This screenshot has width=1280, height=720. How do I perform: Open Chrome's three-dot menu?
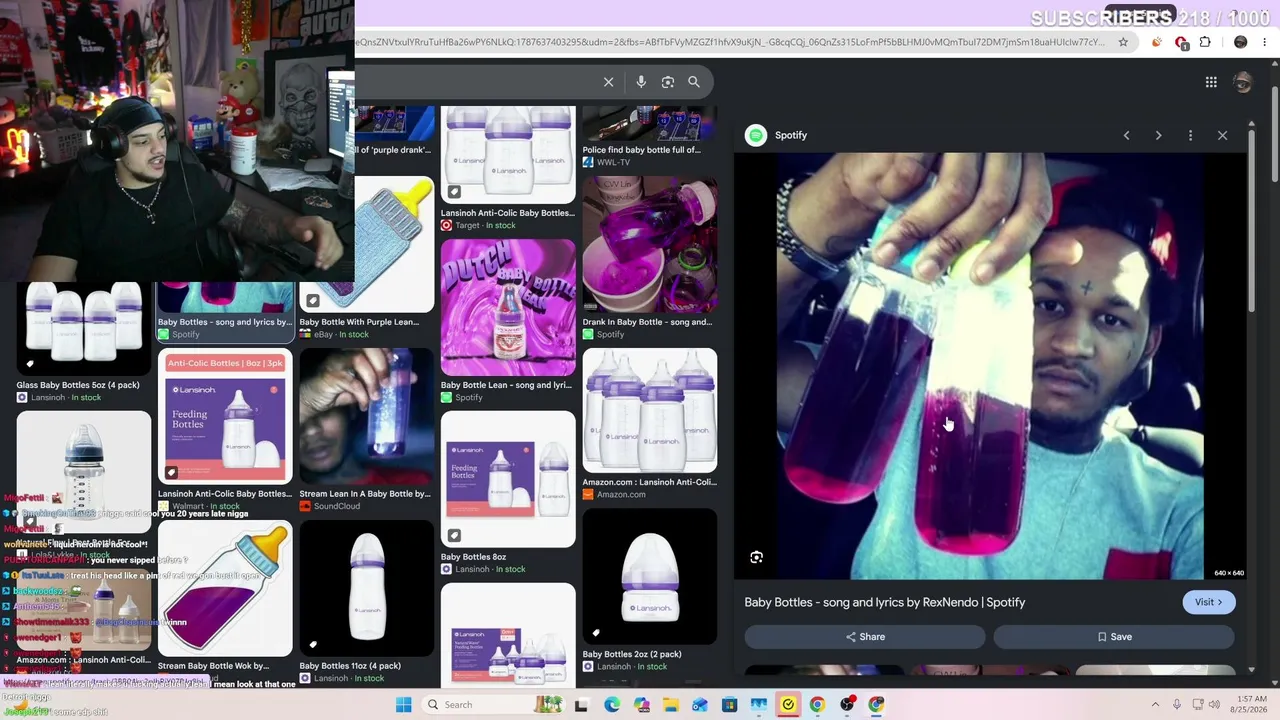(x=1265, y=42)
